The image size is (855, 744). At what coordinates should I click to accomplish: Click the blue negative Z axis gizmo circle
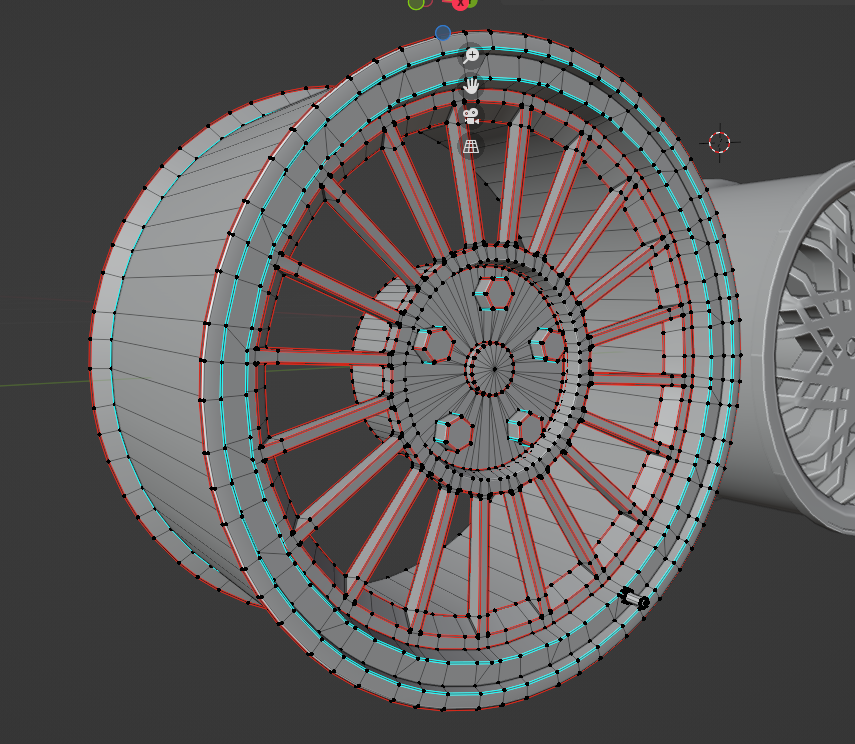443,33
